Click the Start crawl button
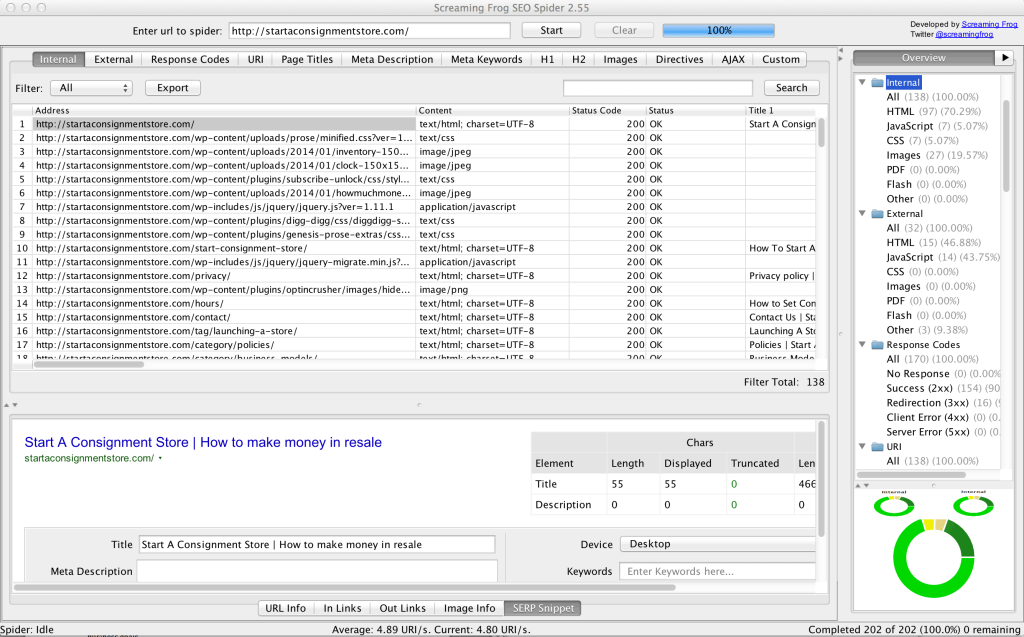Viewport: 1024px width, 637px height. (x=551, y=31)
